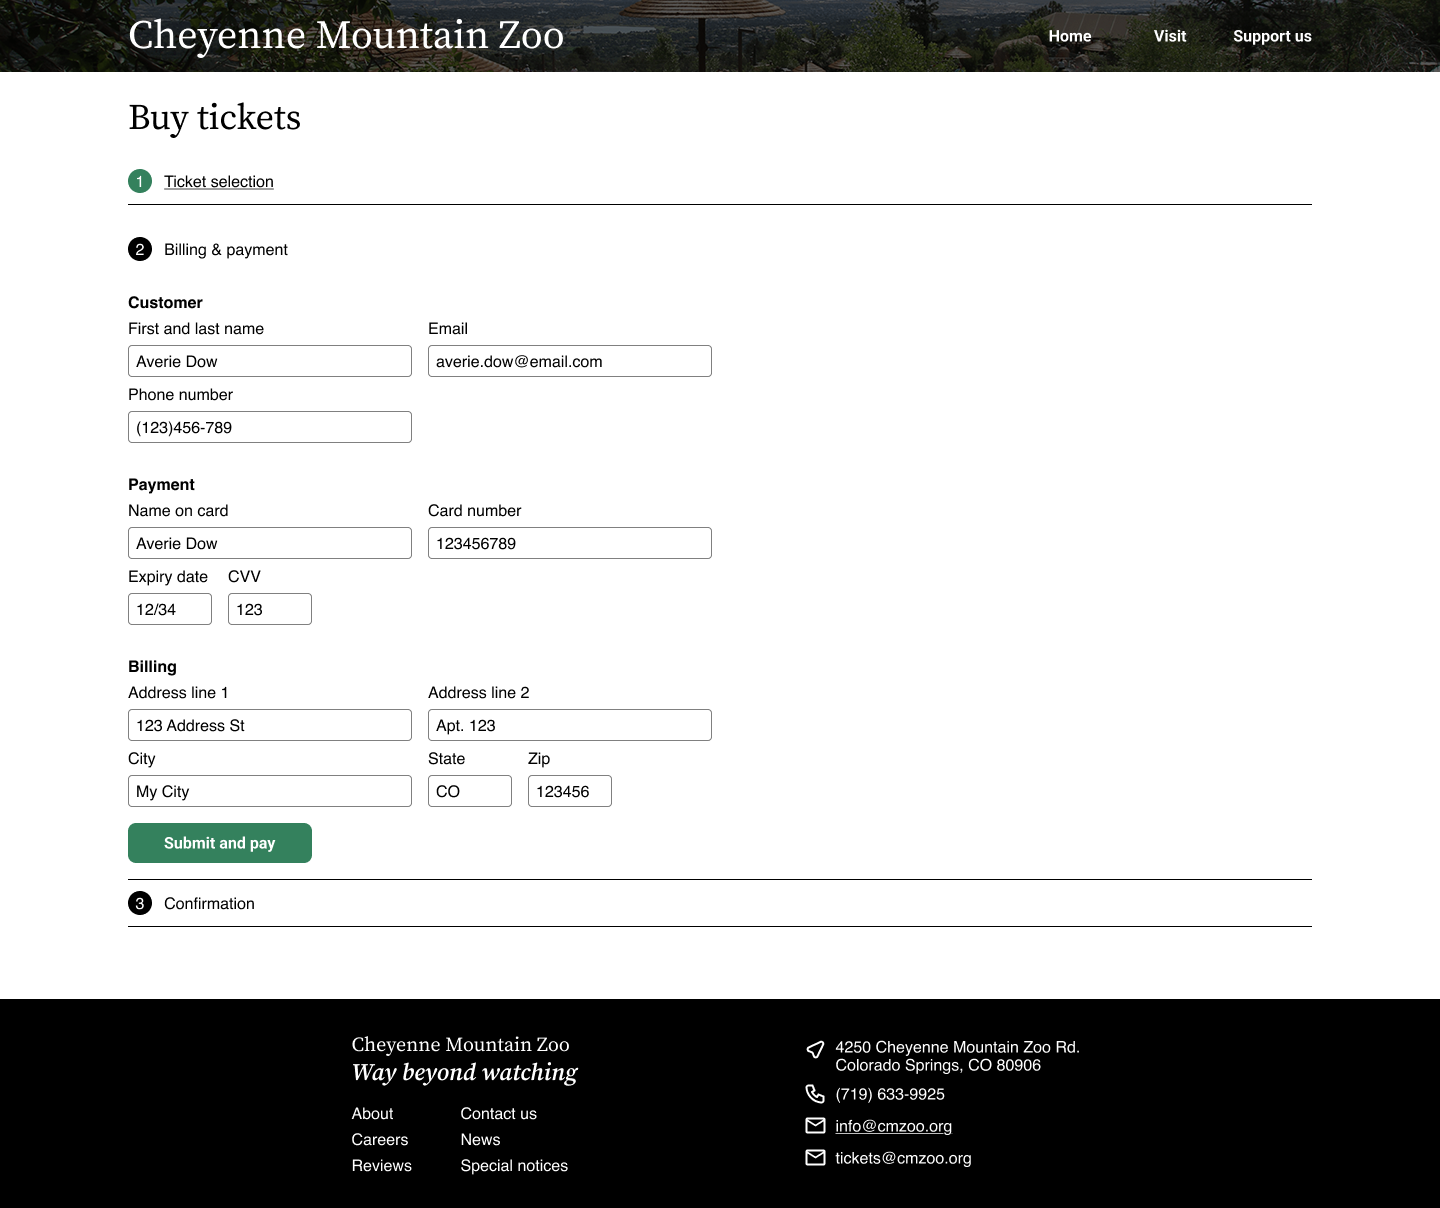Open the Special notices footer link
Screen dimensions: 1440x1208
click(x=514, y=1165)
